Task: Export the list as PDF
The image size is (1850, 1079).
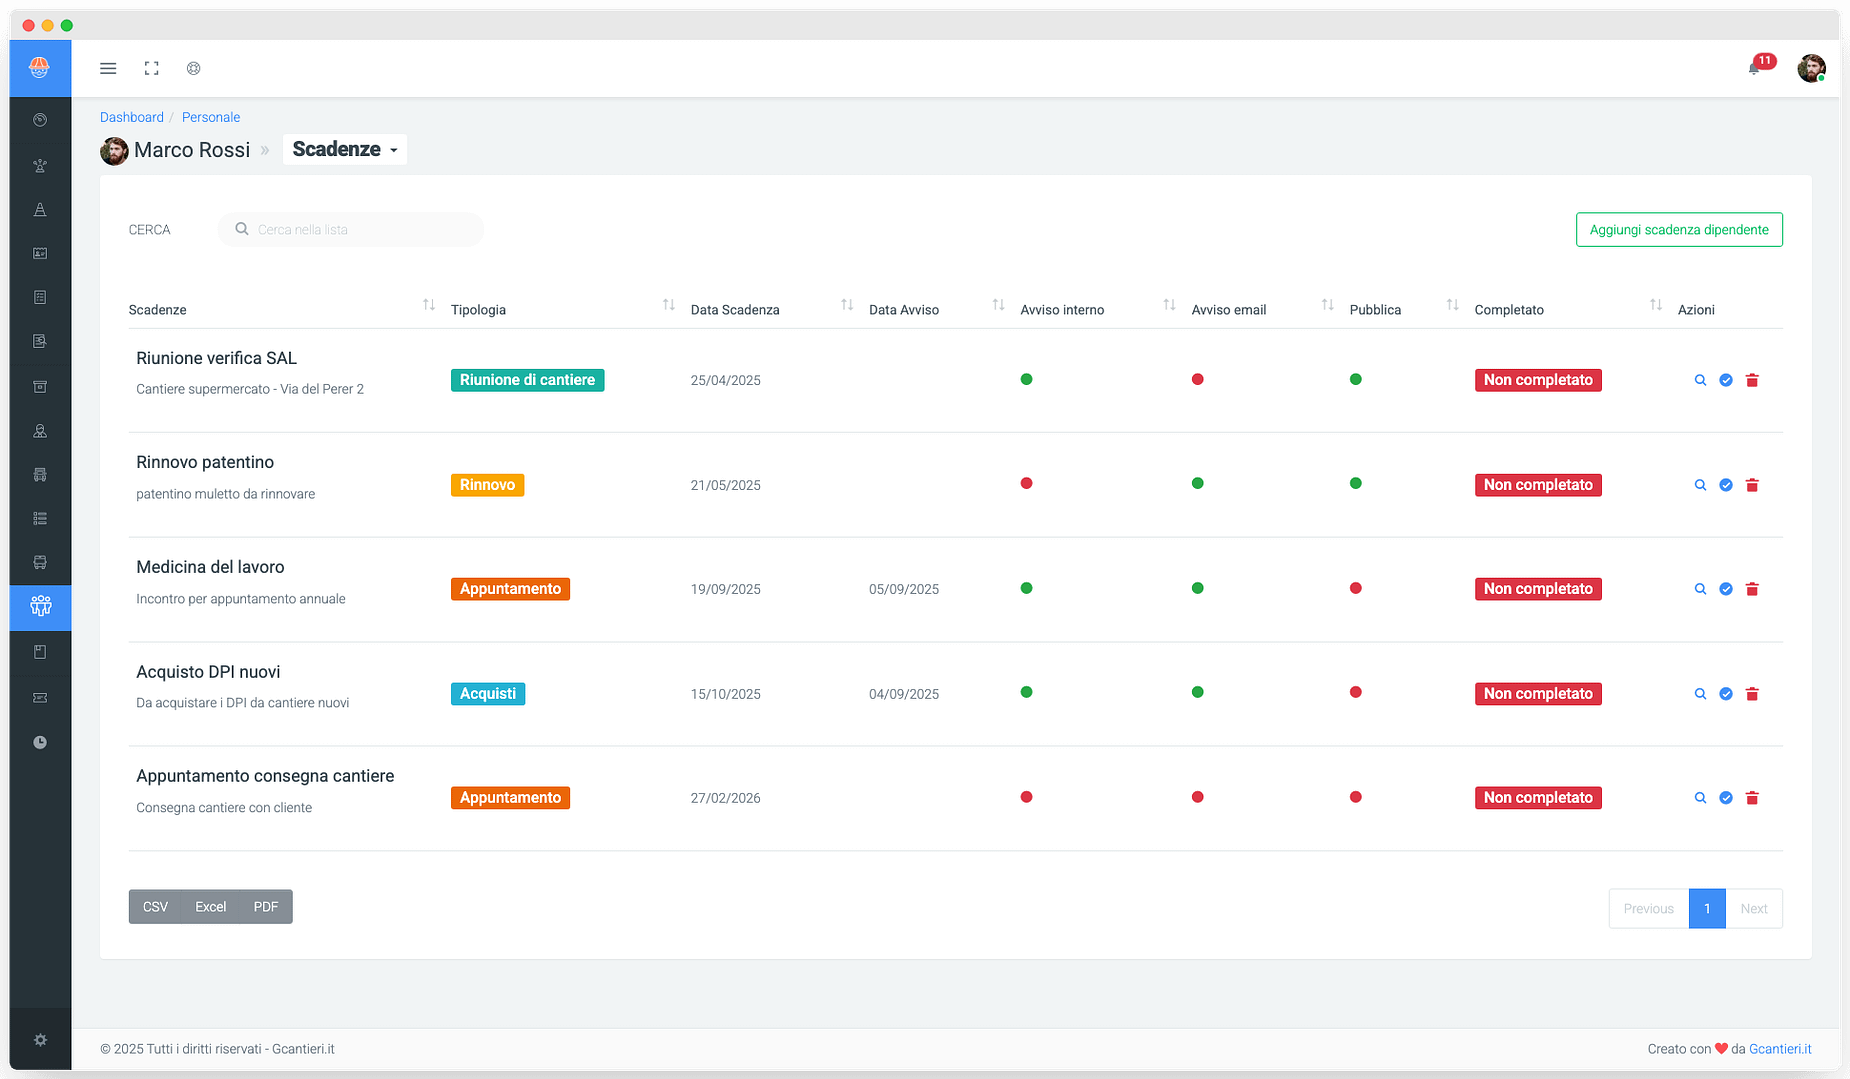Action: [266, 907]
